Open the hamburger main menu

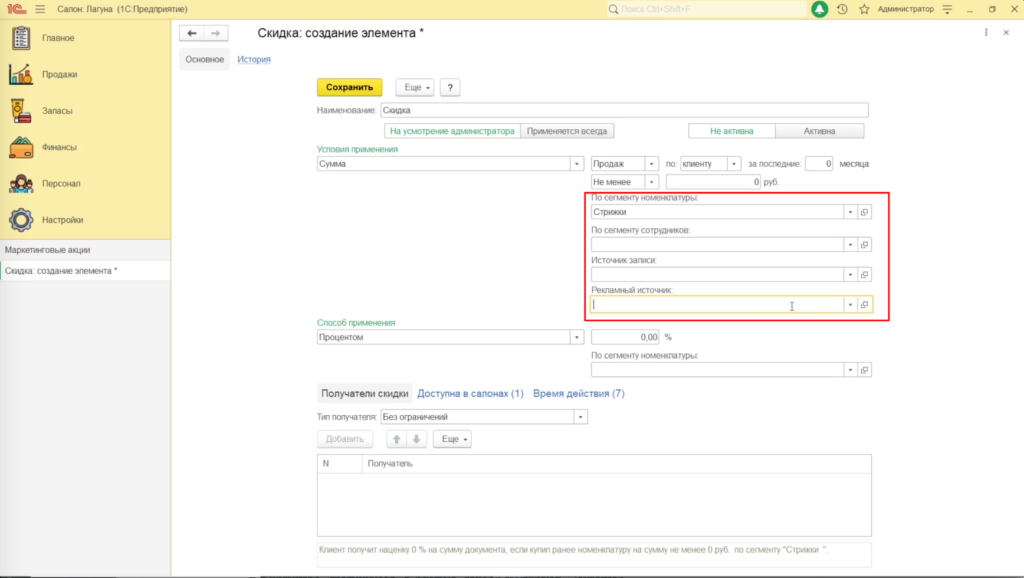point(40,9)
